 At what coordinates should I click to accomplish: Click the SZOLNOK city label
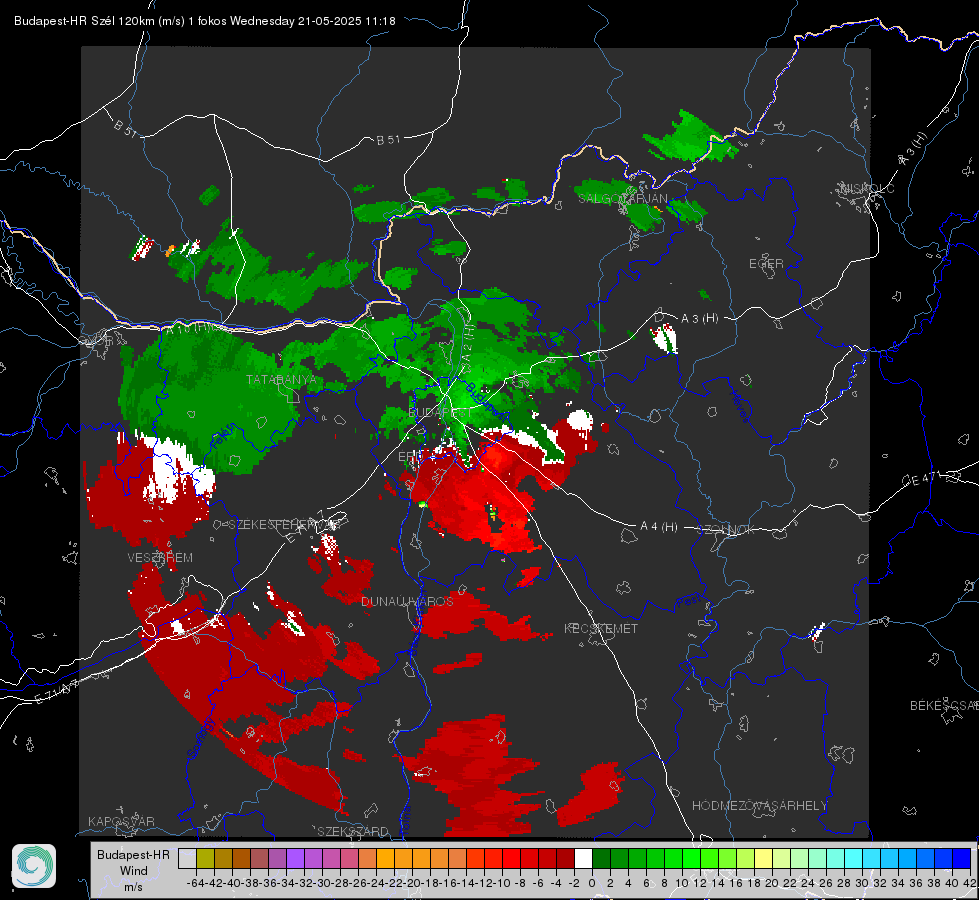point(726,530)
